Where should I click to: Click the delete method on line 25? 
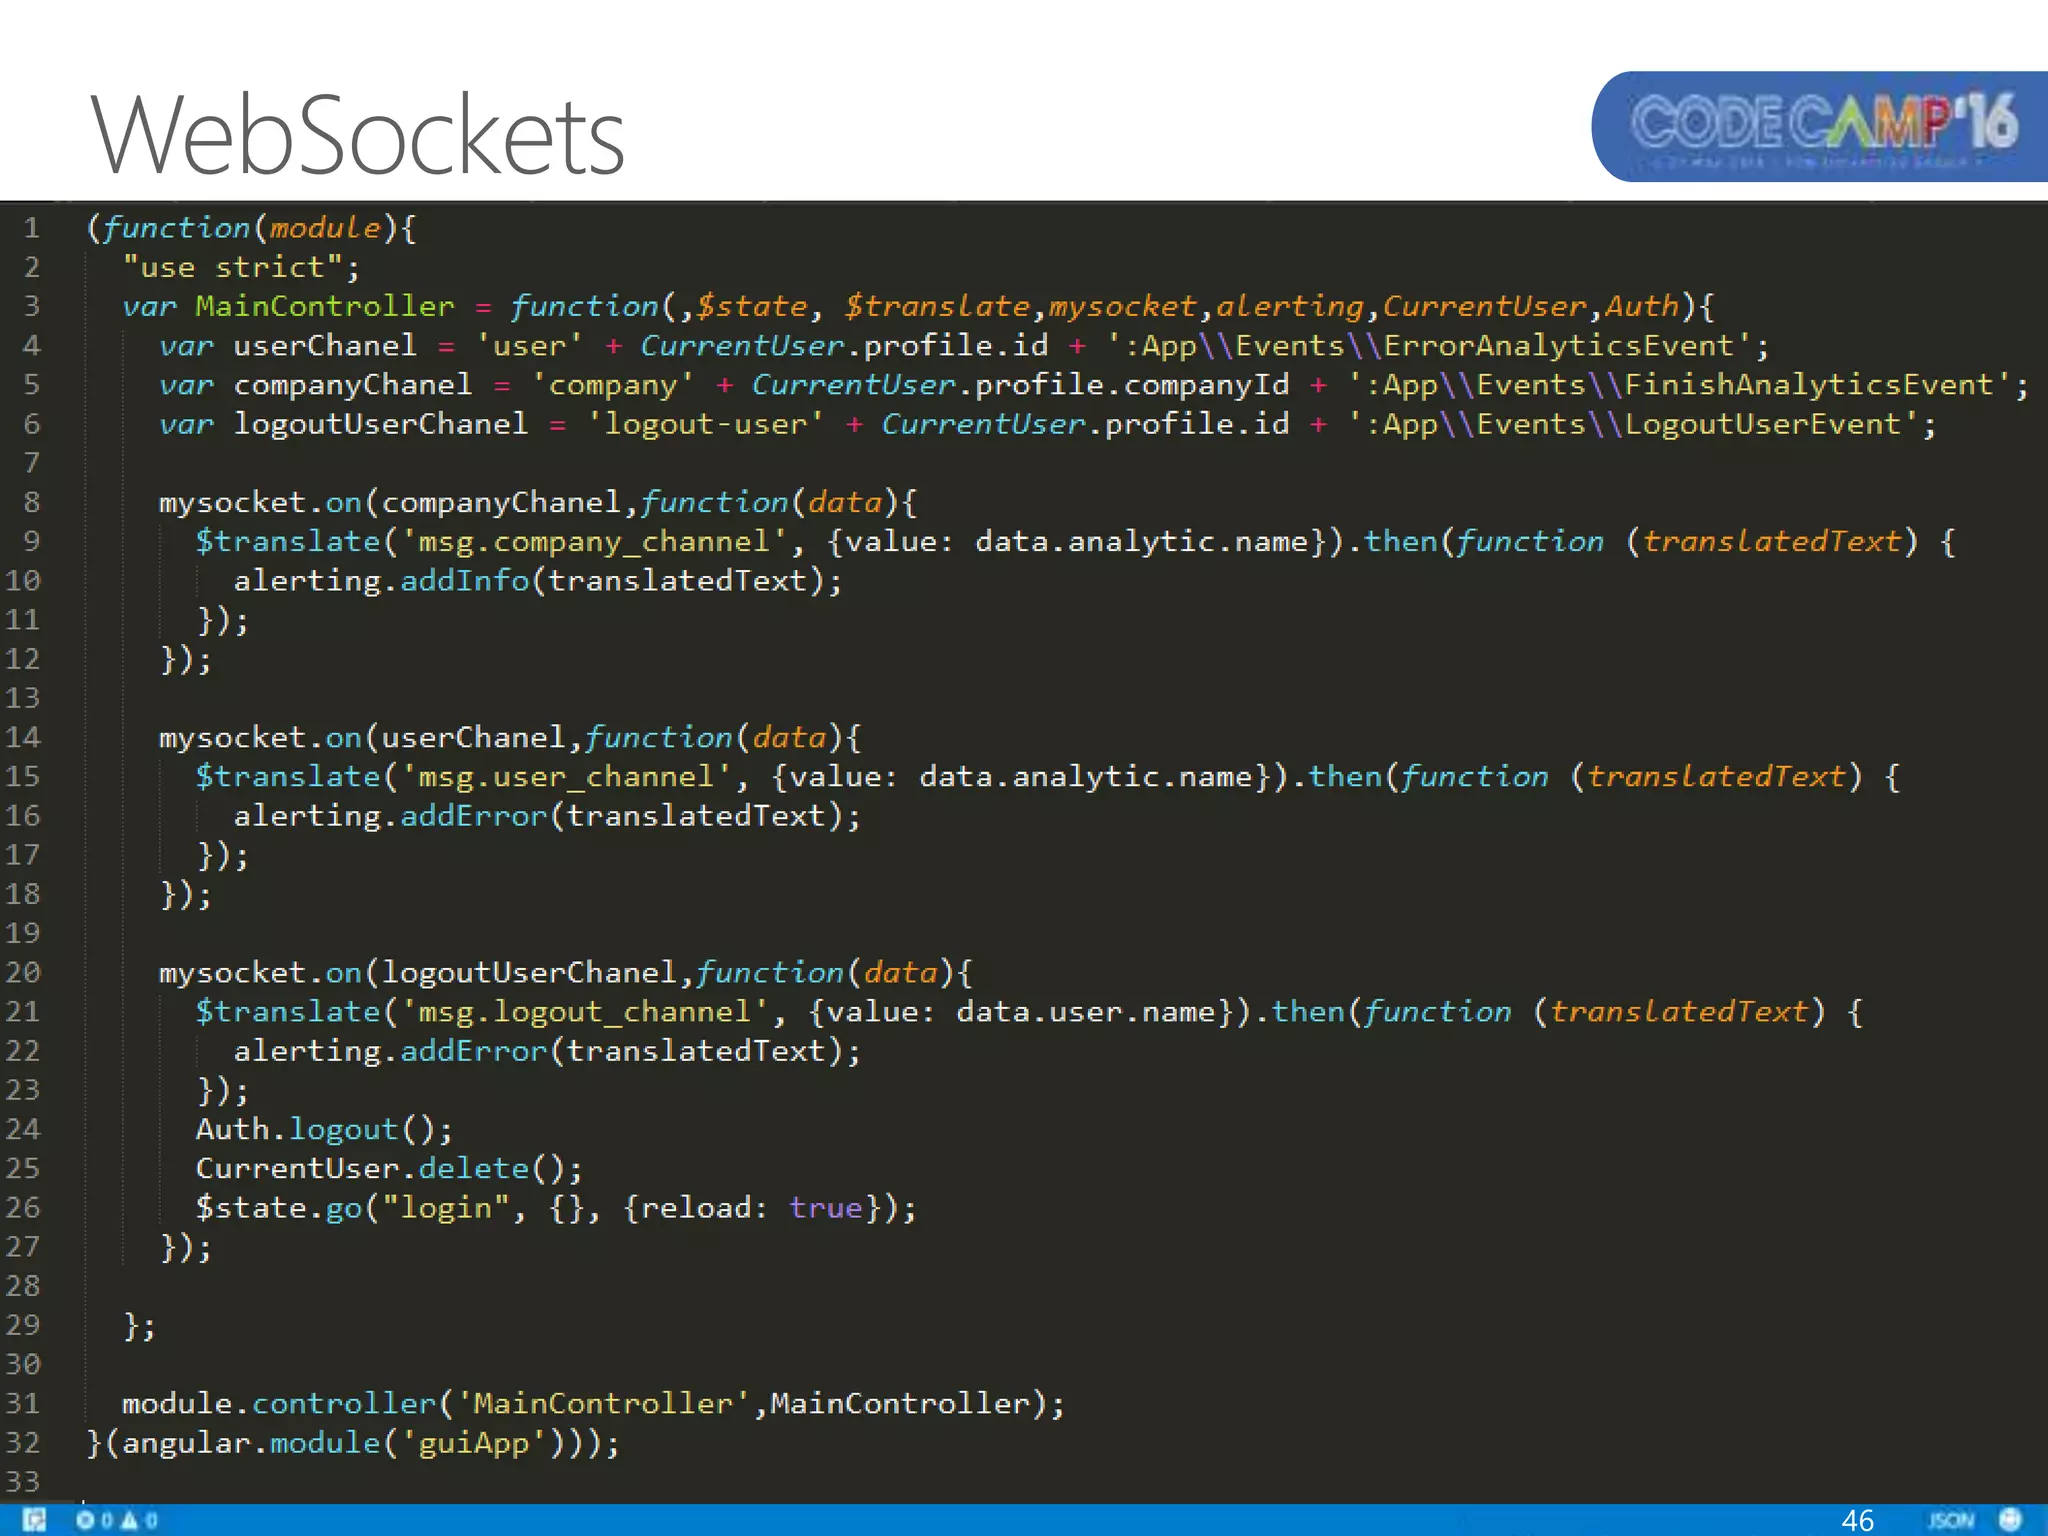[x=473, y=1169]
